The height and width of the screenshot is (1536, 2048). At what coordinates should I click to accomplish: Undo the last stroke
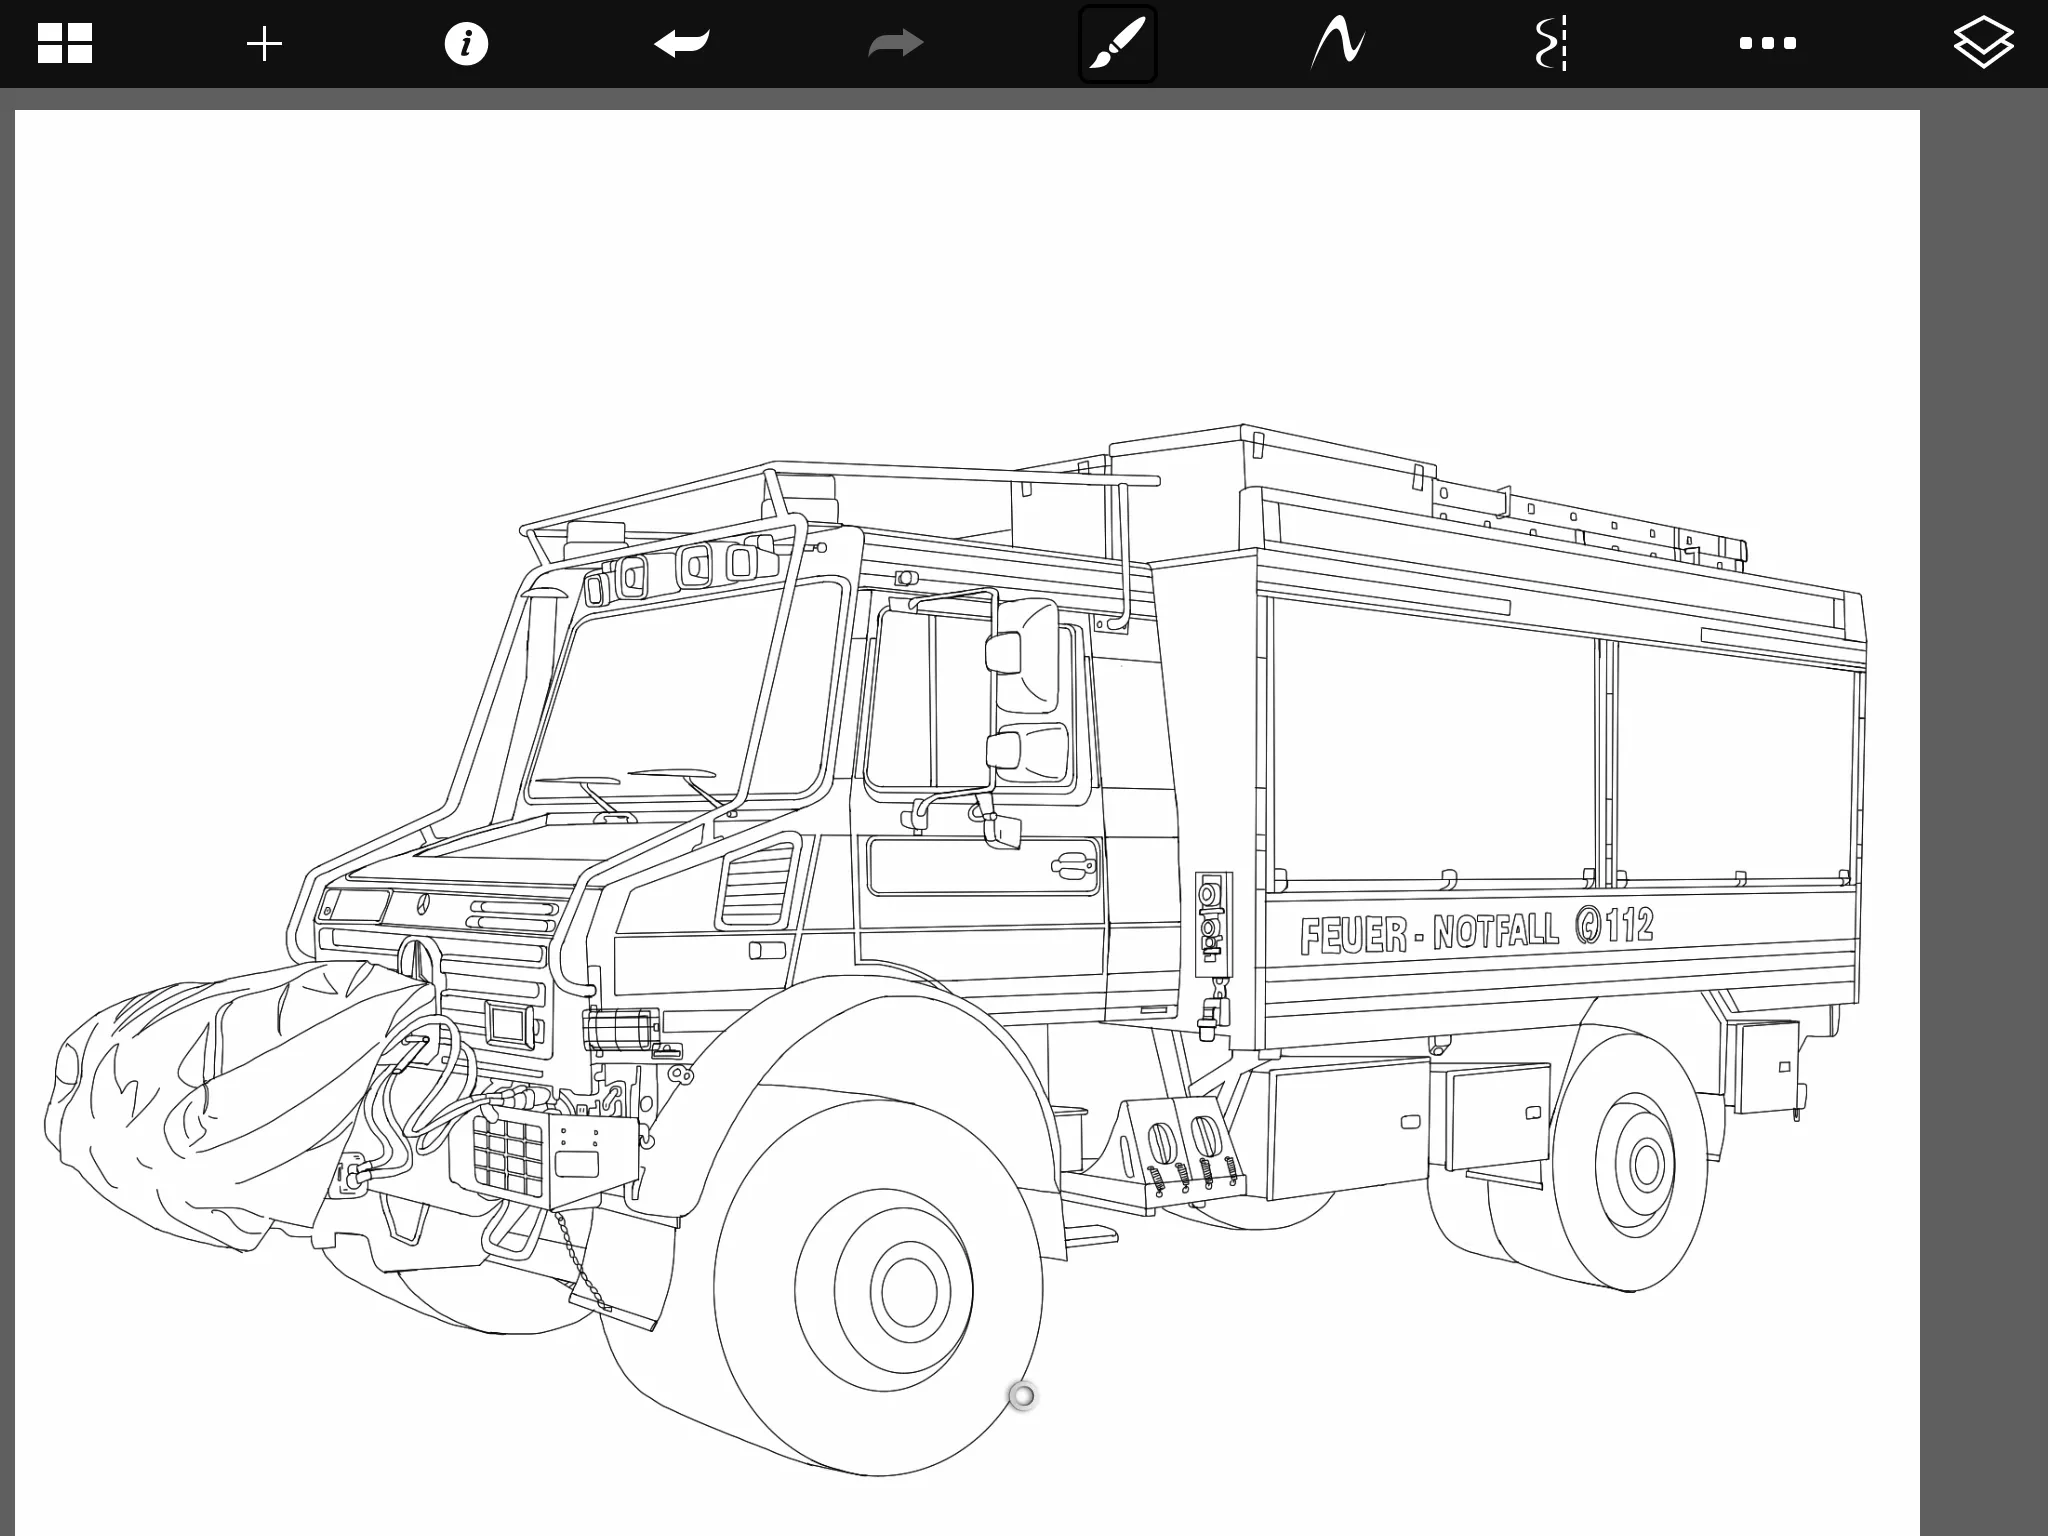coord(682,44)
